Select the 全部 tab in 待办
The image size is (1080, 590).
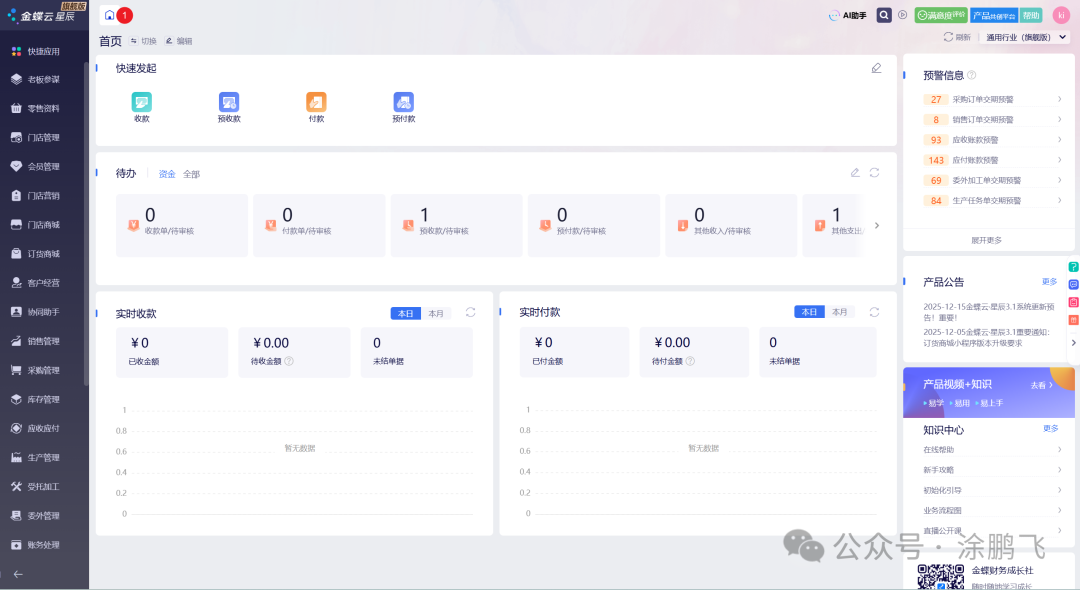pos(191,174)
